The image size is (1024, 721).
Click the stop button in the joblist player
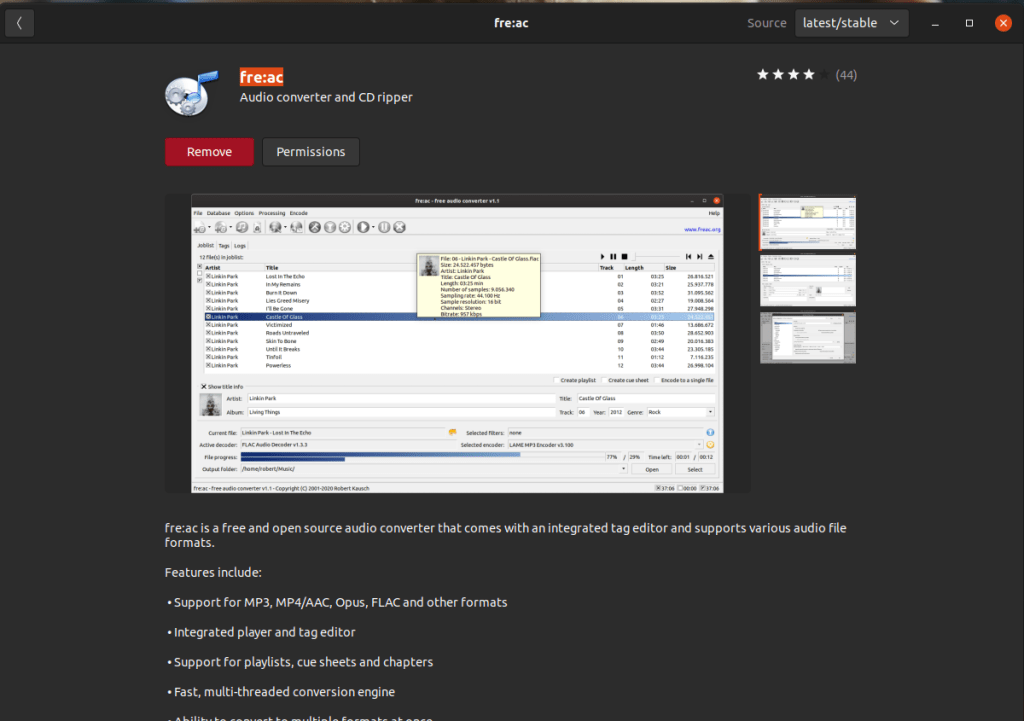click(x=624, y=257)
